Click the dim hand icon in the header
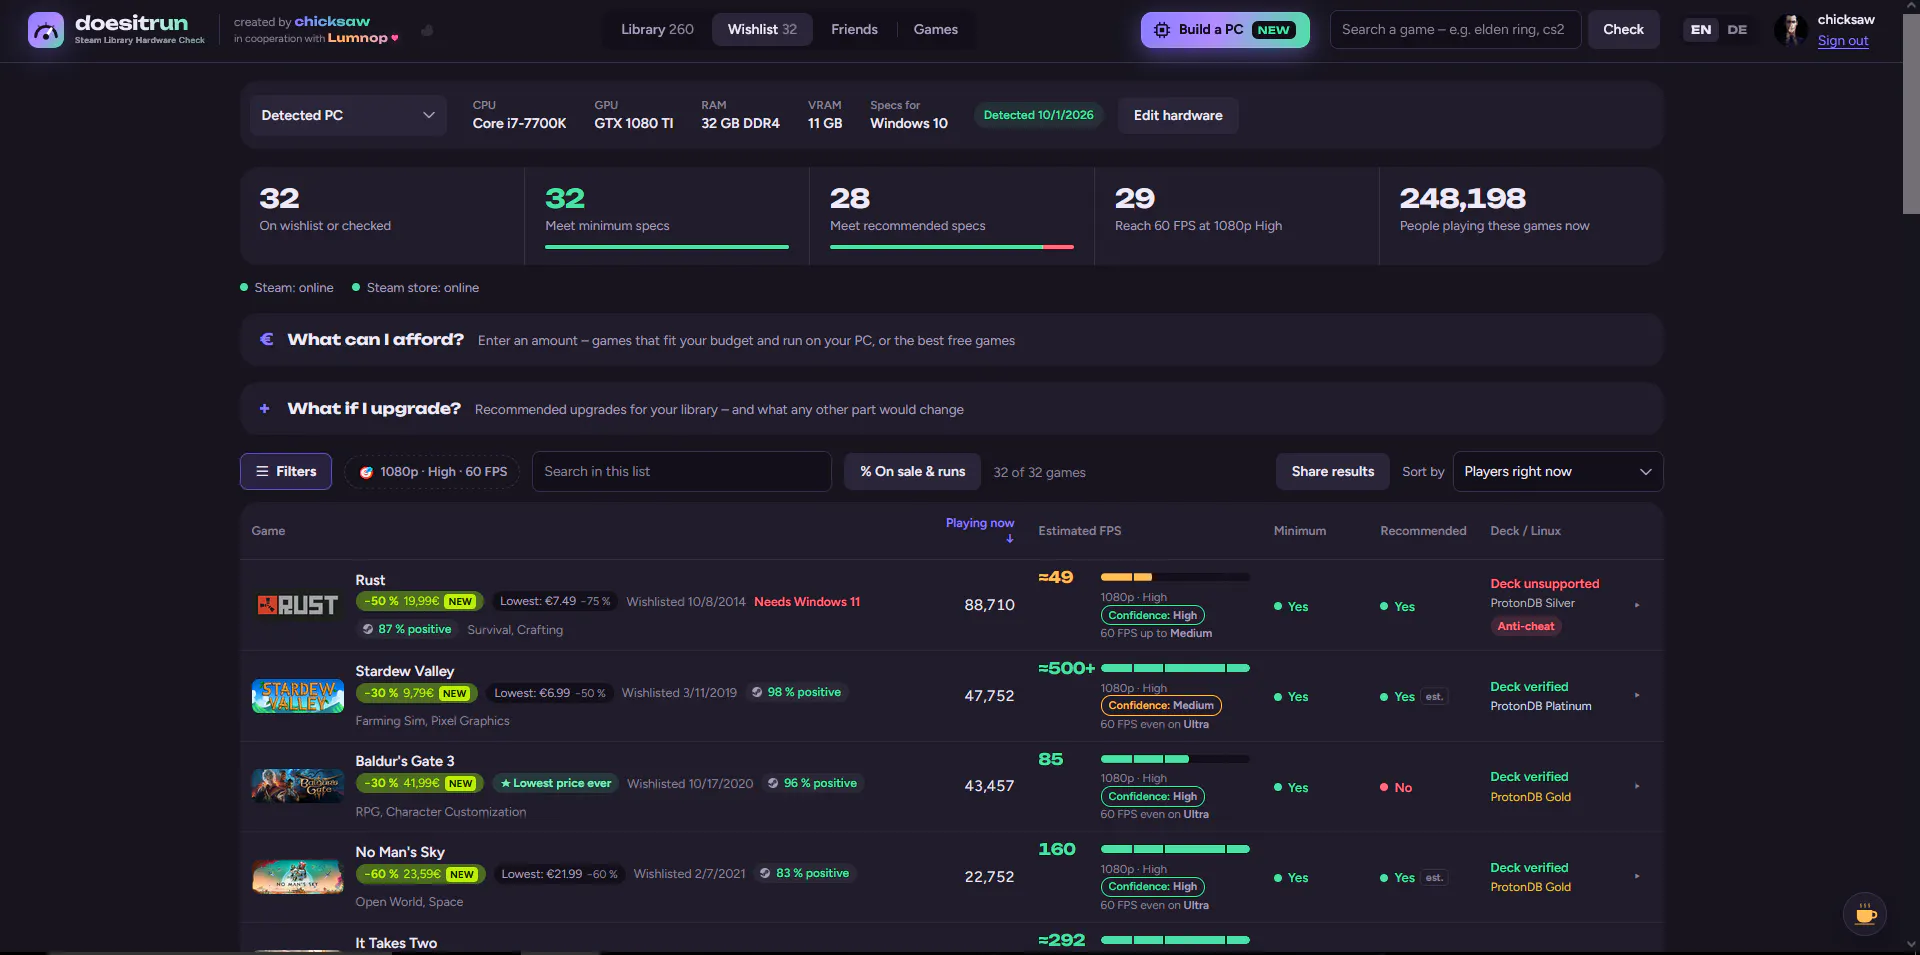The height and width of the screenshot is (955, 1920). 427,30
